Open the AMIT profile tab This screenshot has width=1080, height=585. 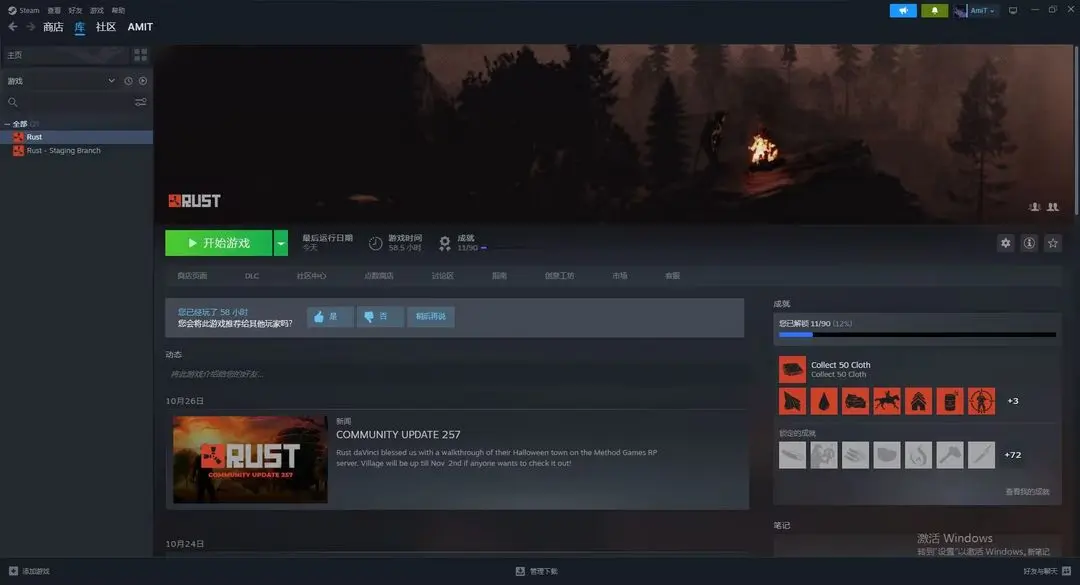(140, 27)
